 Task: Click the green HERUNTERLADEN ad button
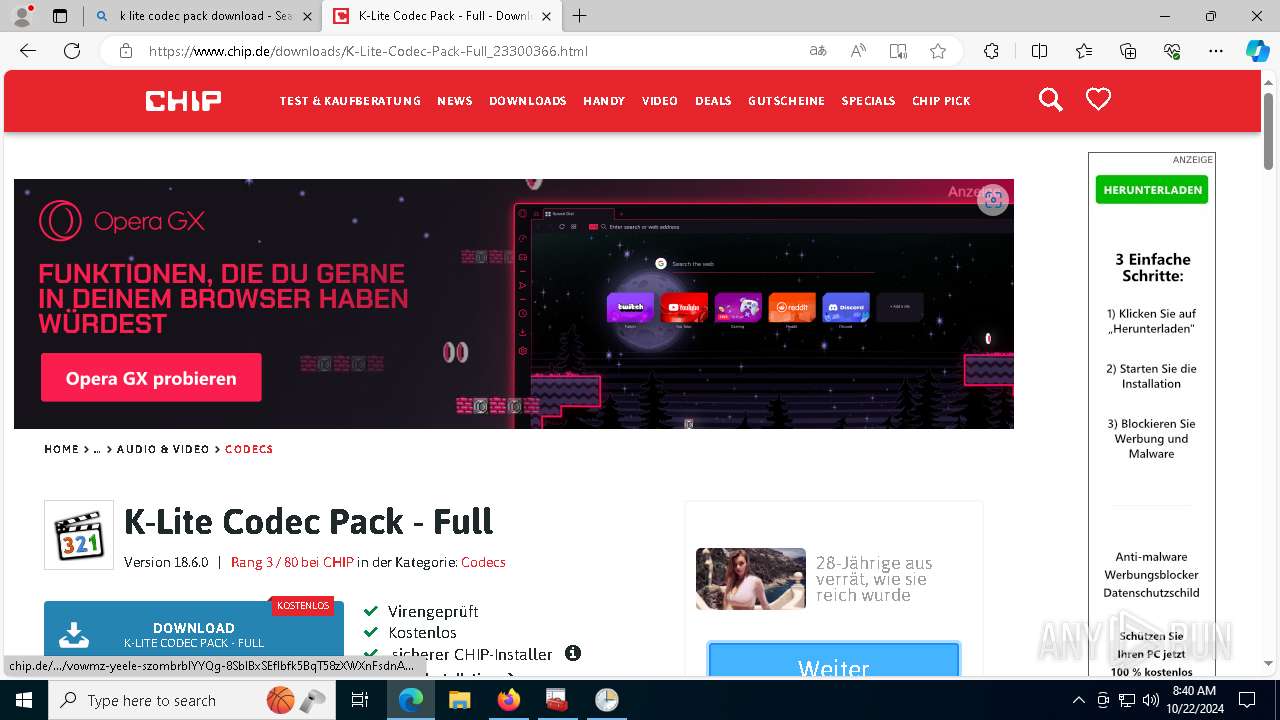[x=1151, y=190]
